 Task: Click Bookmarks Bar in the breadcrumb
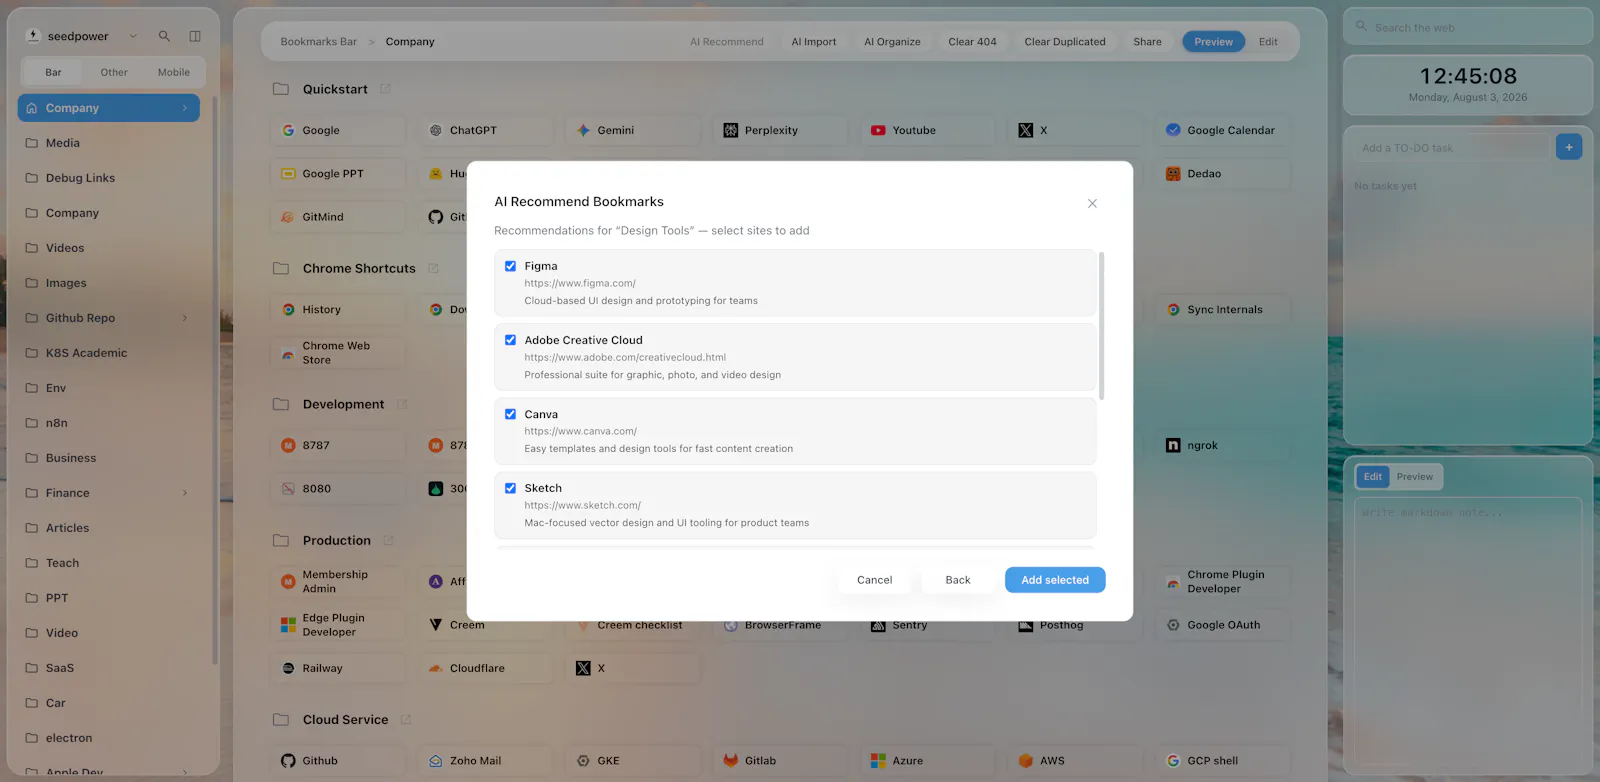click(x=318, y=42)
